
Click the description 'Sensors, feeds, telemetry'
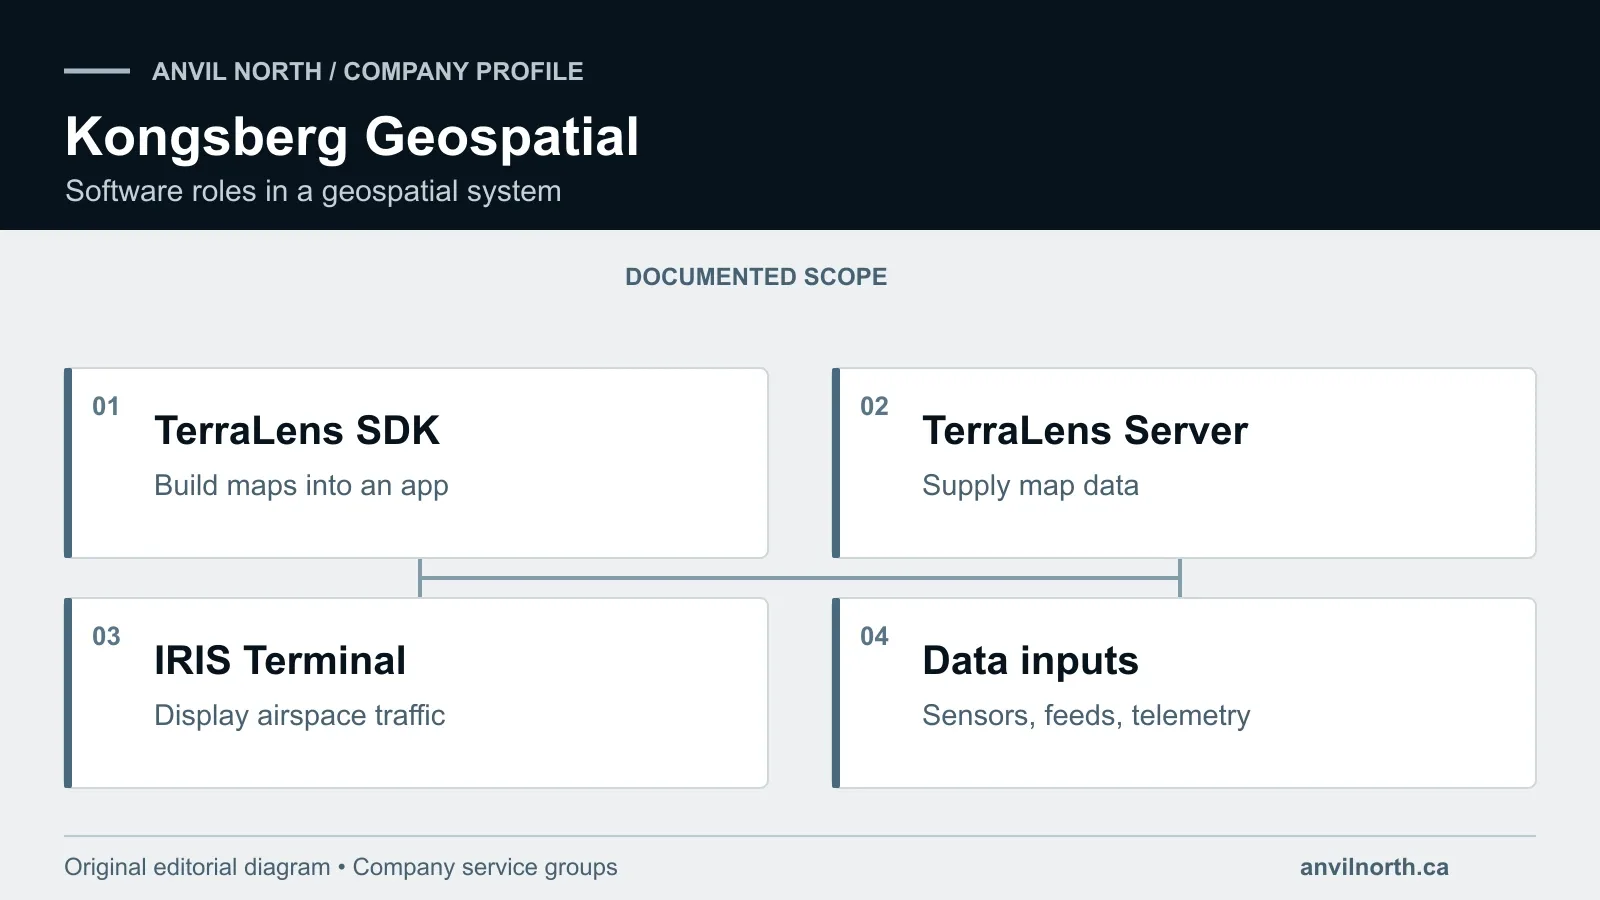pos(1086,716)
